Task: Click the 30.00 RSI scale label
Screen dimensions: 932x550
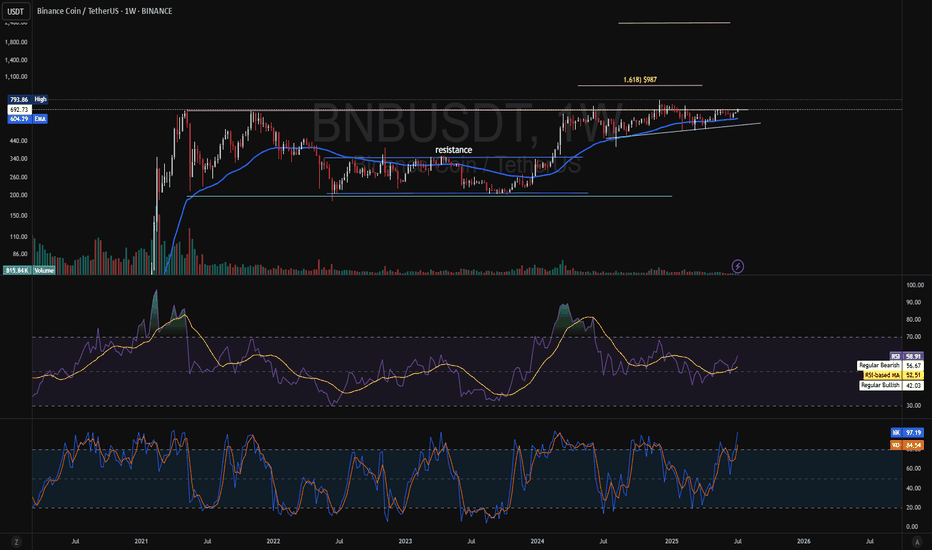Action: click(x=914, y=406)
